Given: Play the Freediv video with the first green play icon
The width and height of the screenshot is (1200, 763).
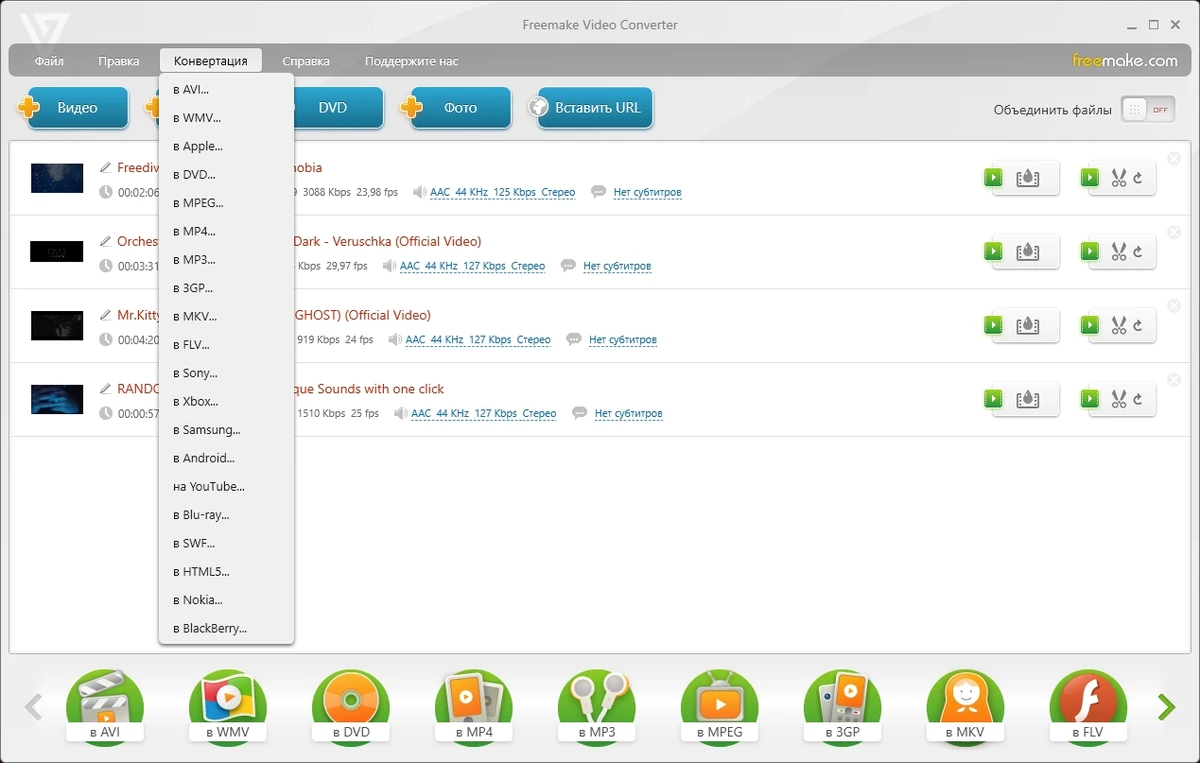Looking at the screenshot, I should [993, 177].
